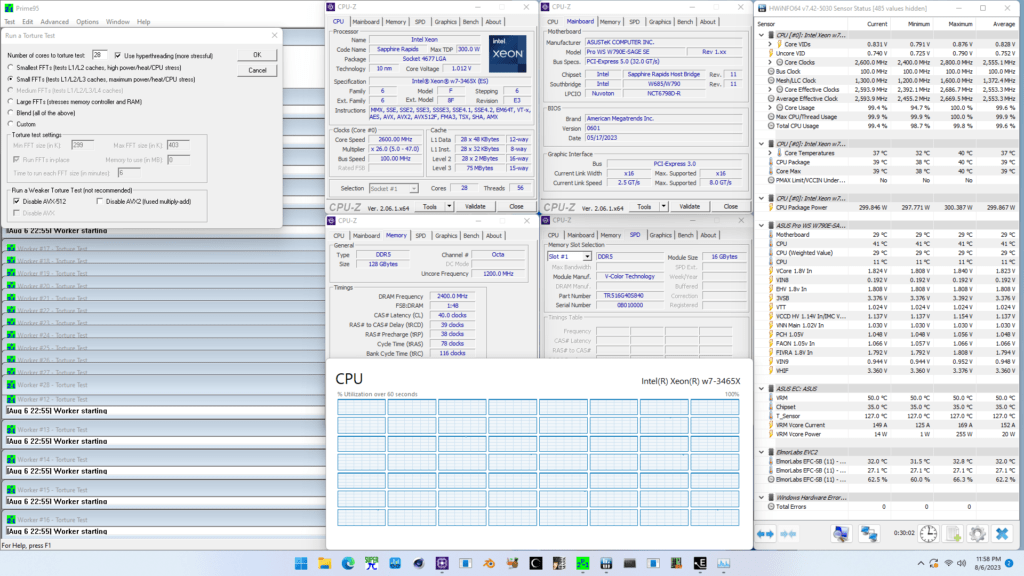Open HWiNFO sensor settings gear icon
Viewport: 1024px width, 576px height.
pos(978,534)
